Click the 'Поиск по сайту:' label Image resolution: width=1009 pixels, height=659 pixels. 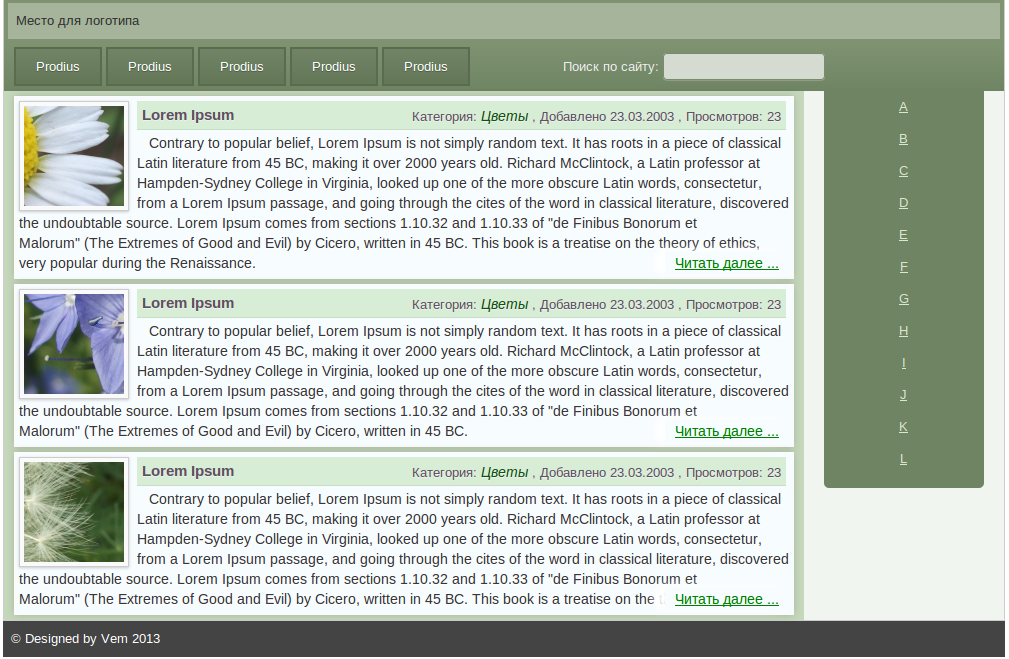[x=610, y=66]
